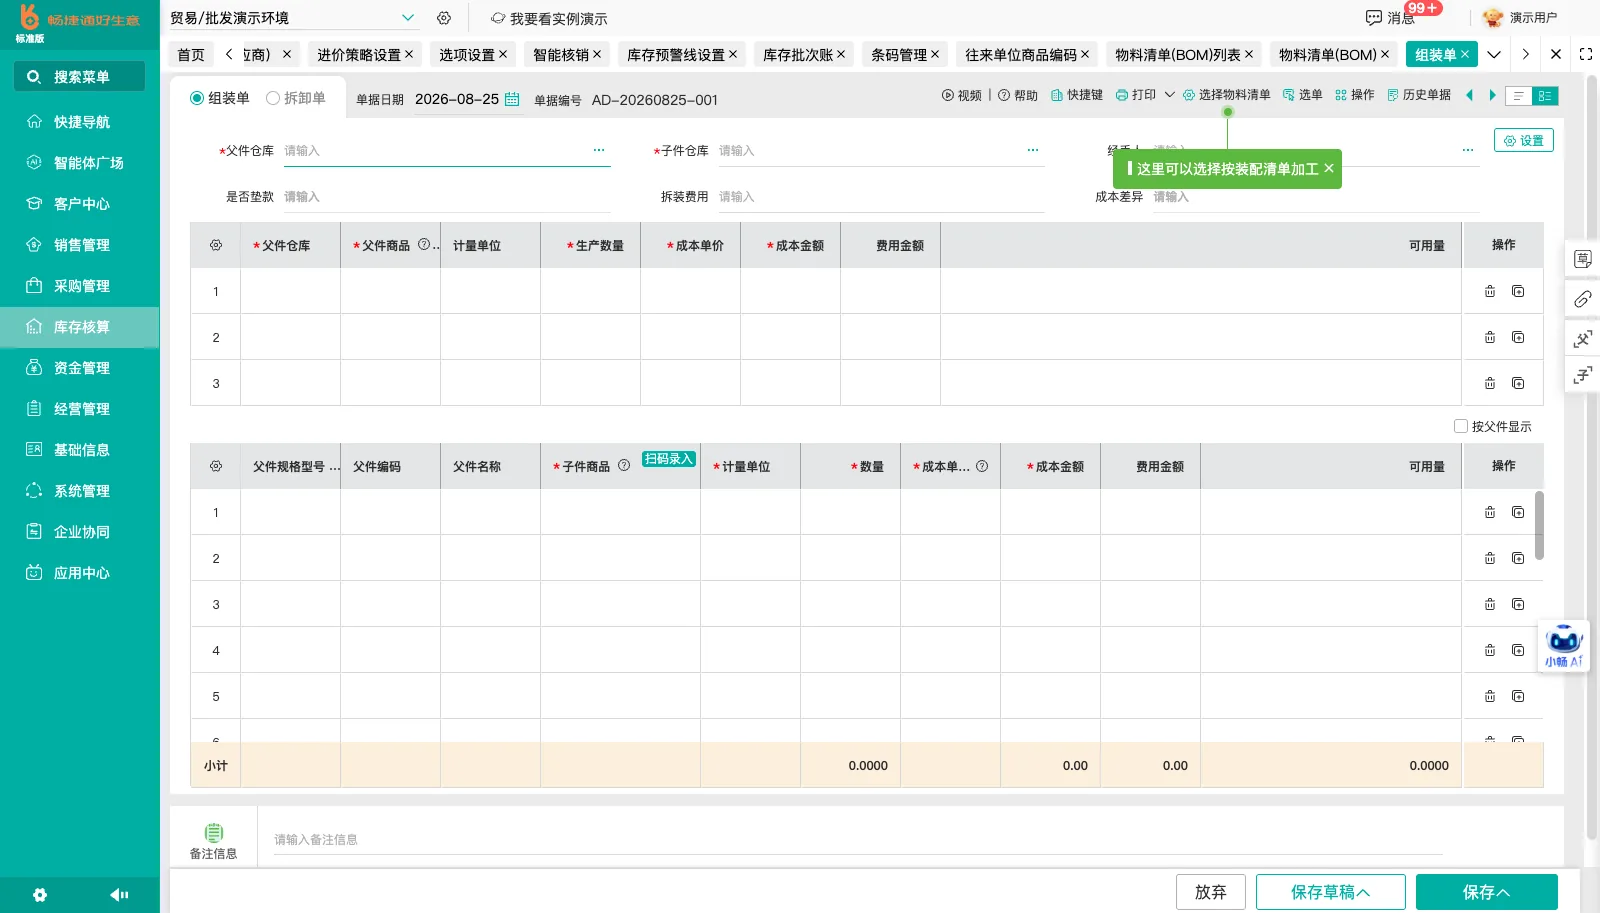Open 历史单据 history documents
Viewport: 1600px width, 913px height.
[x=1418, y=95]
